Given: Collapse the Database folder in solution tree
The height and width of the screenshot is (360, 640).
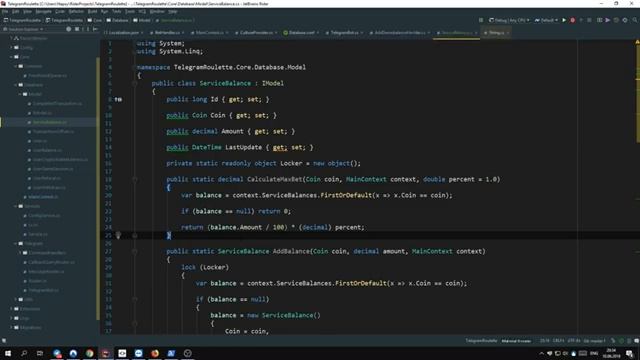Looking at the screenshot, I should [x=16, y=85].
